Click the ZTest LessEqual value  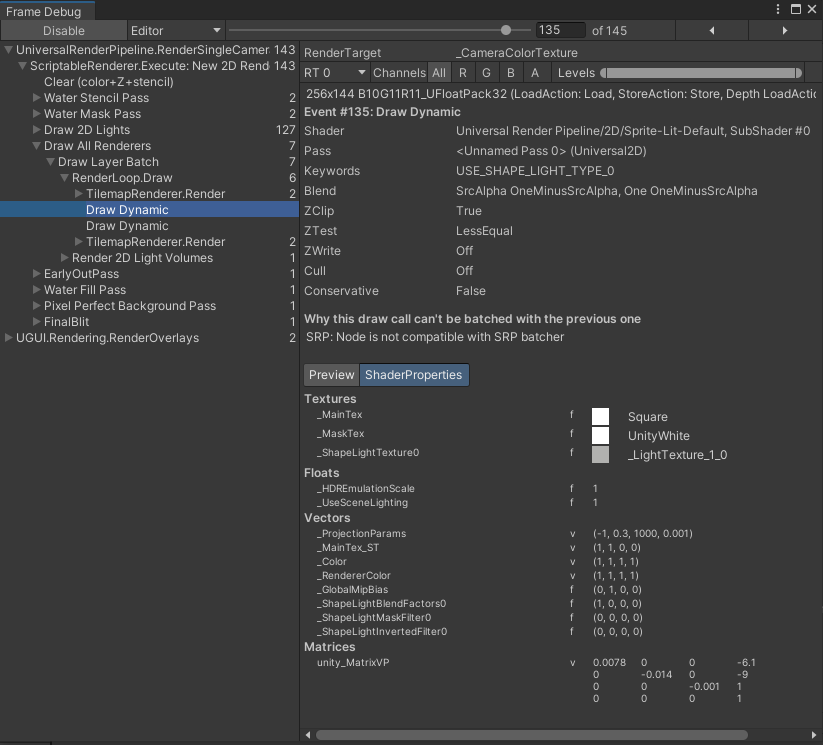pyautogui.click(x=484, y=231)
